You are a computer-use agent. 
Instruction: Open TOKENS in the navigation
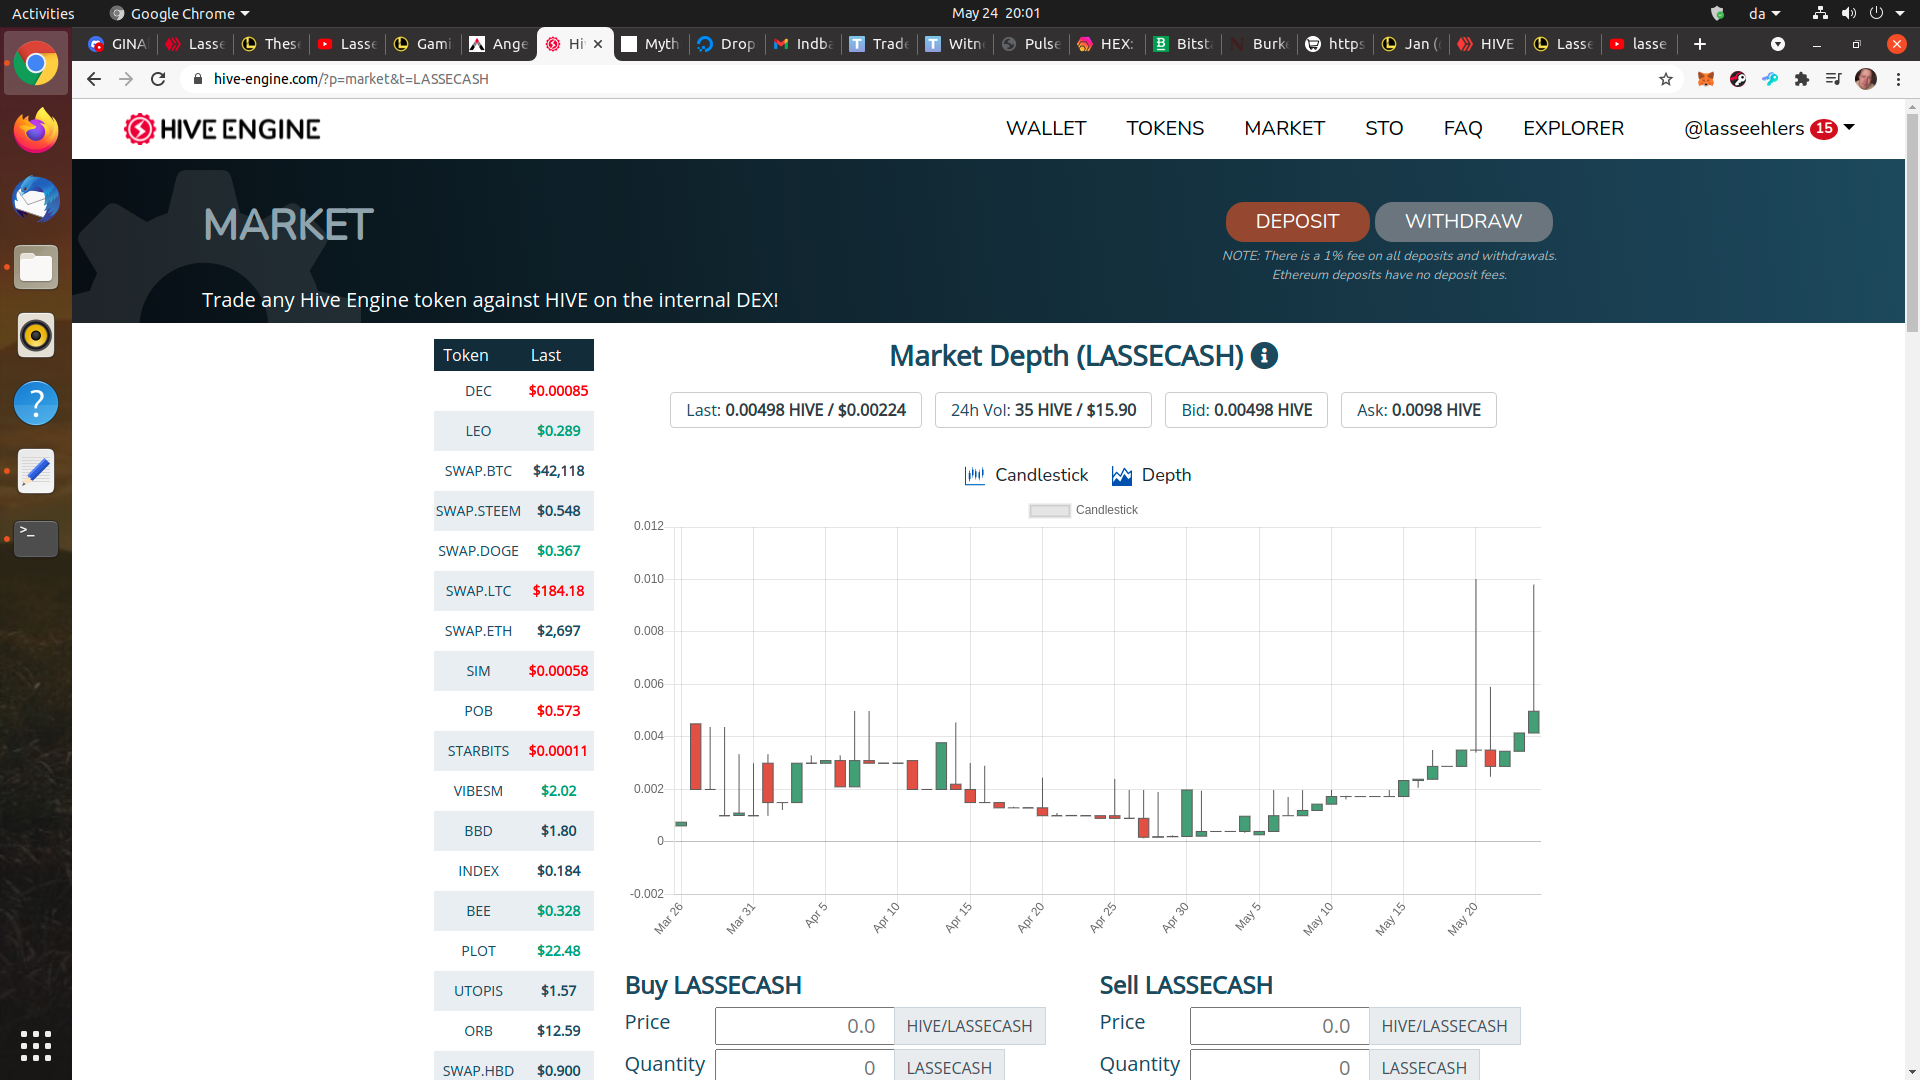1165,128
